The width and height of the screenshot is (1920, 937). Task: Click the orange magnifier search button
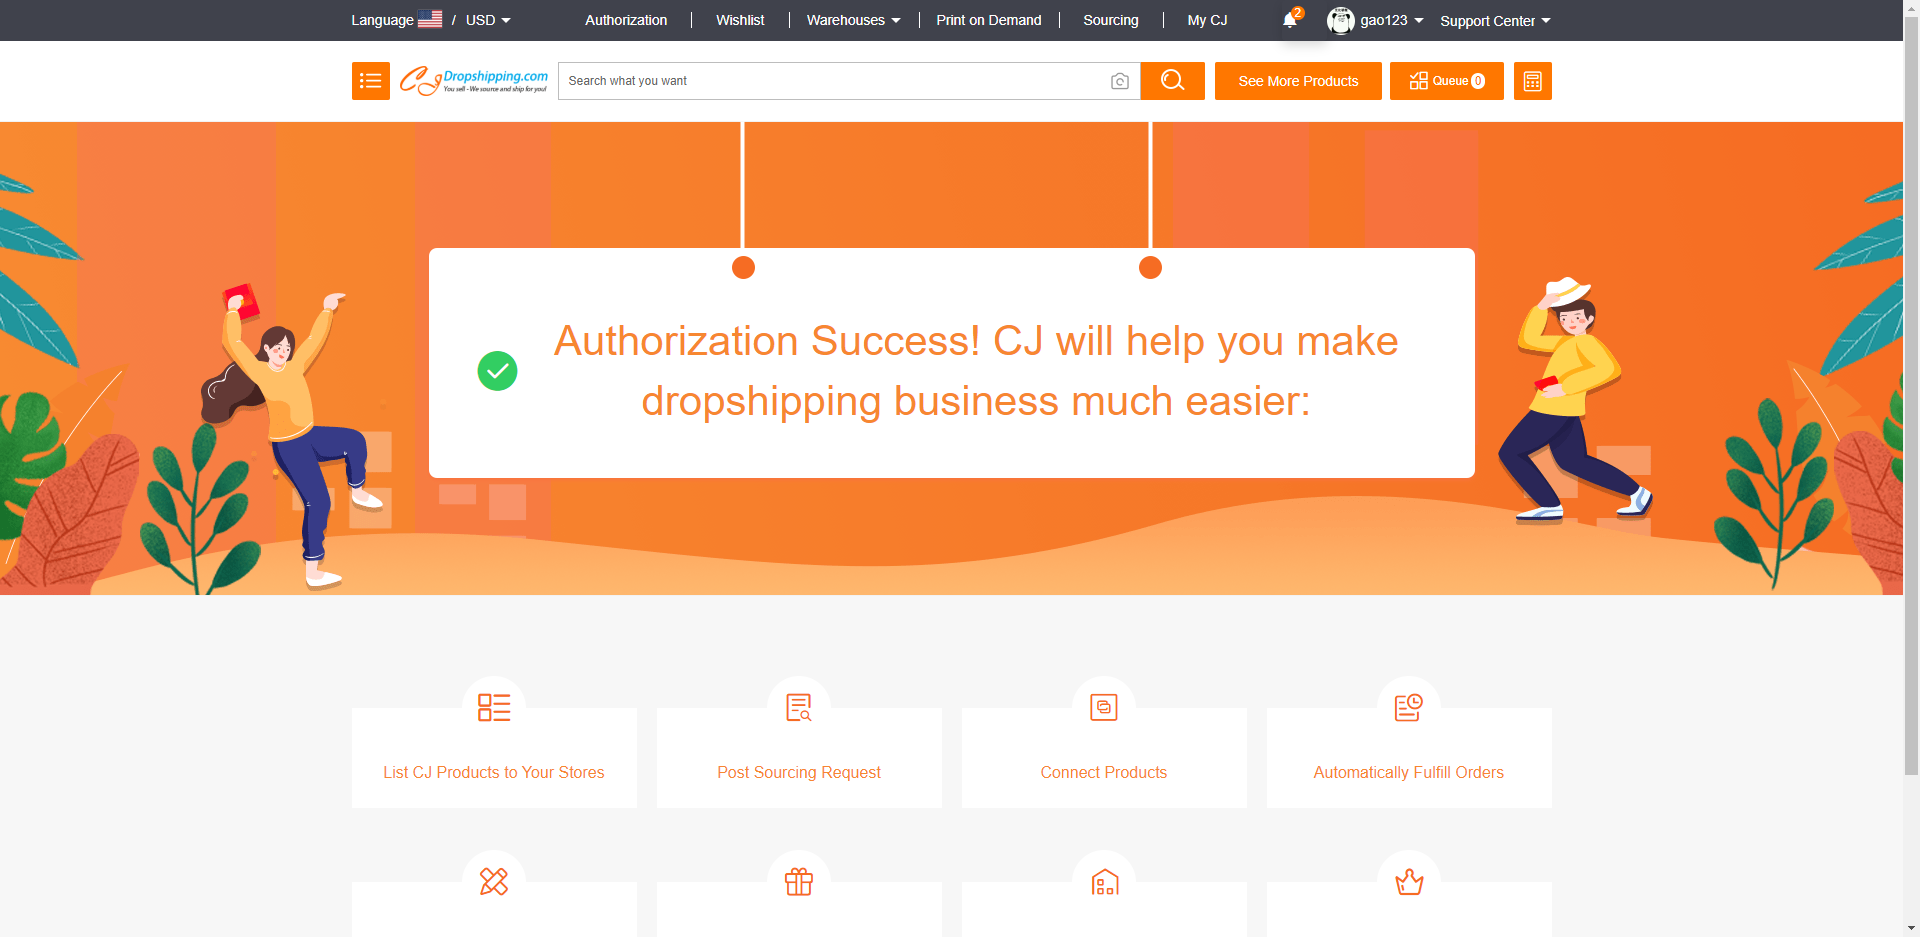click(x=1172, y=81)
